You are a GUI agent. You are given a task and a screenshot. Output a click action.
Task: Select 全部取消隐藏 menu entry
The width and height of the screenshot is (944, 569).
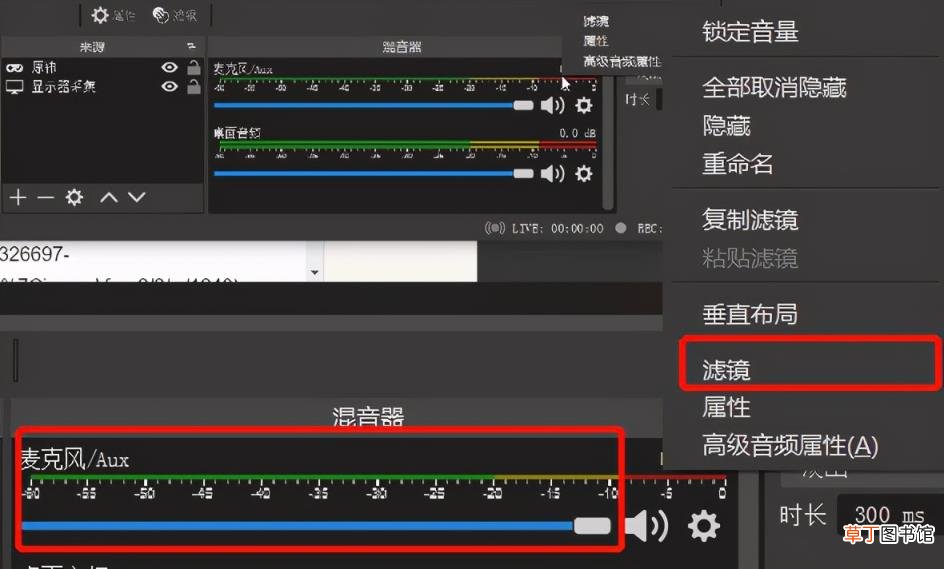(x=774, y=88)
